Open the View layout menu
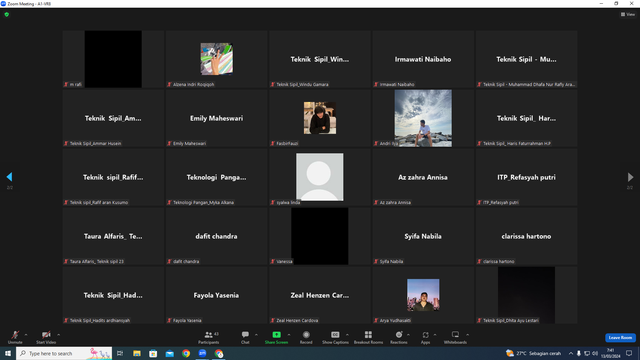Image resolution: width=640 pixels, height=360 pixels. [x=628, y=14]
